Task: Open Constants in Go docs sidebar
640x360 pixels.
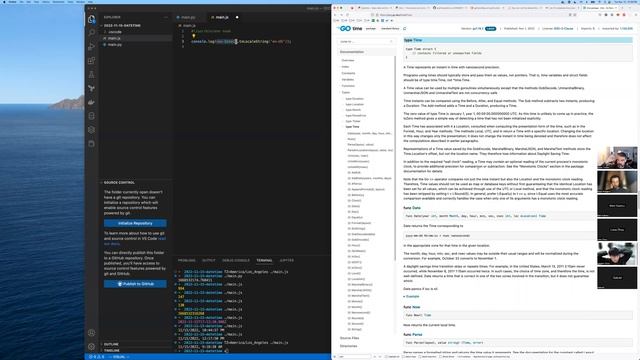Action: 348,73
